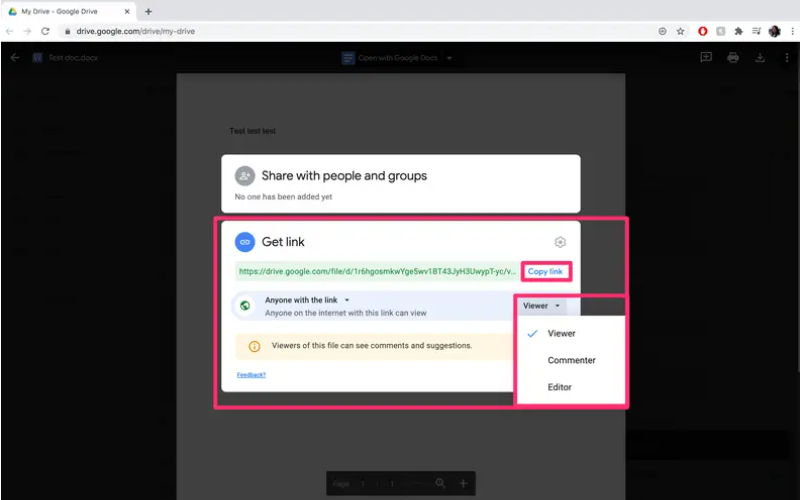Open Share with people and groups card

[400, 184]
